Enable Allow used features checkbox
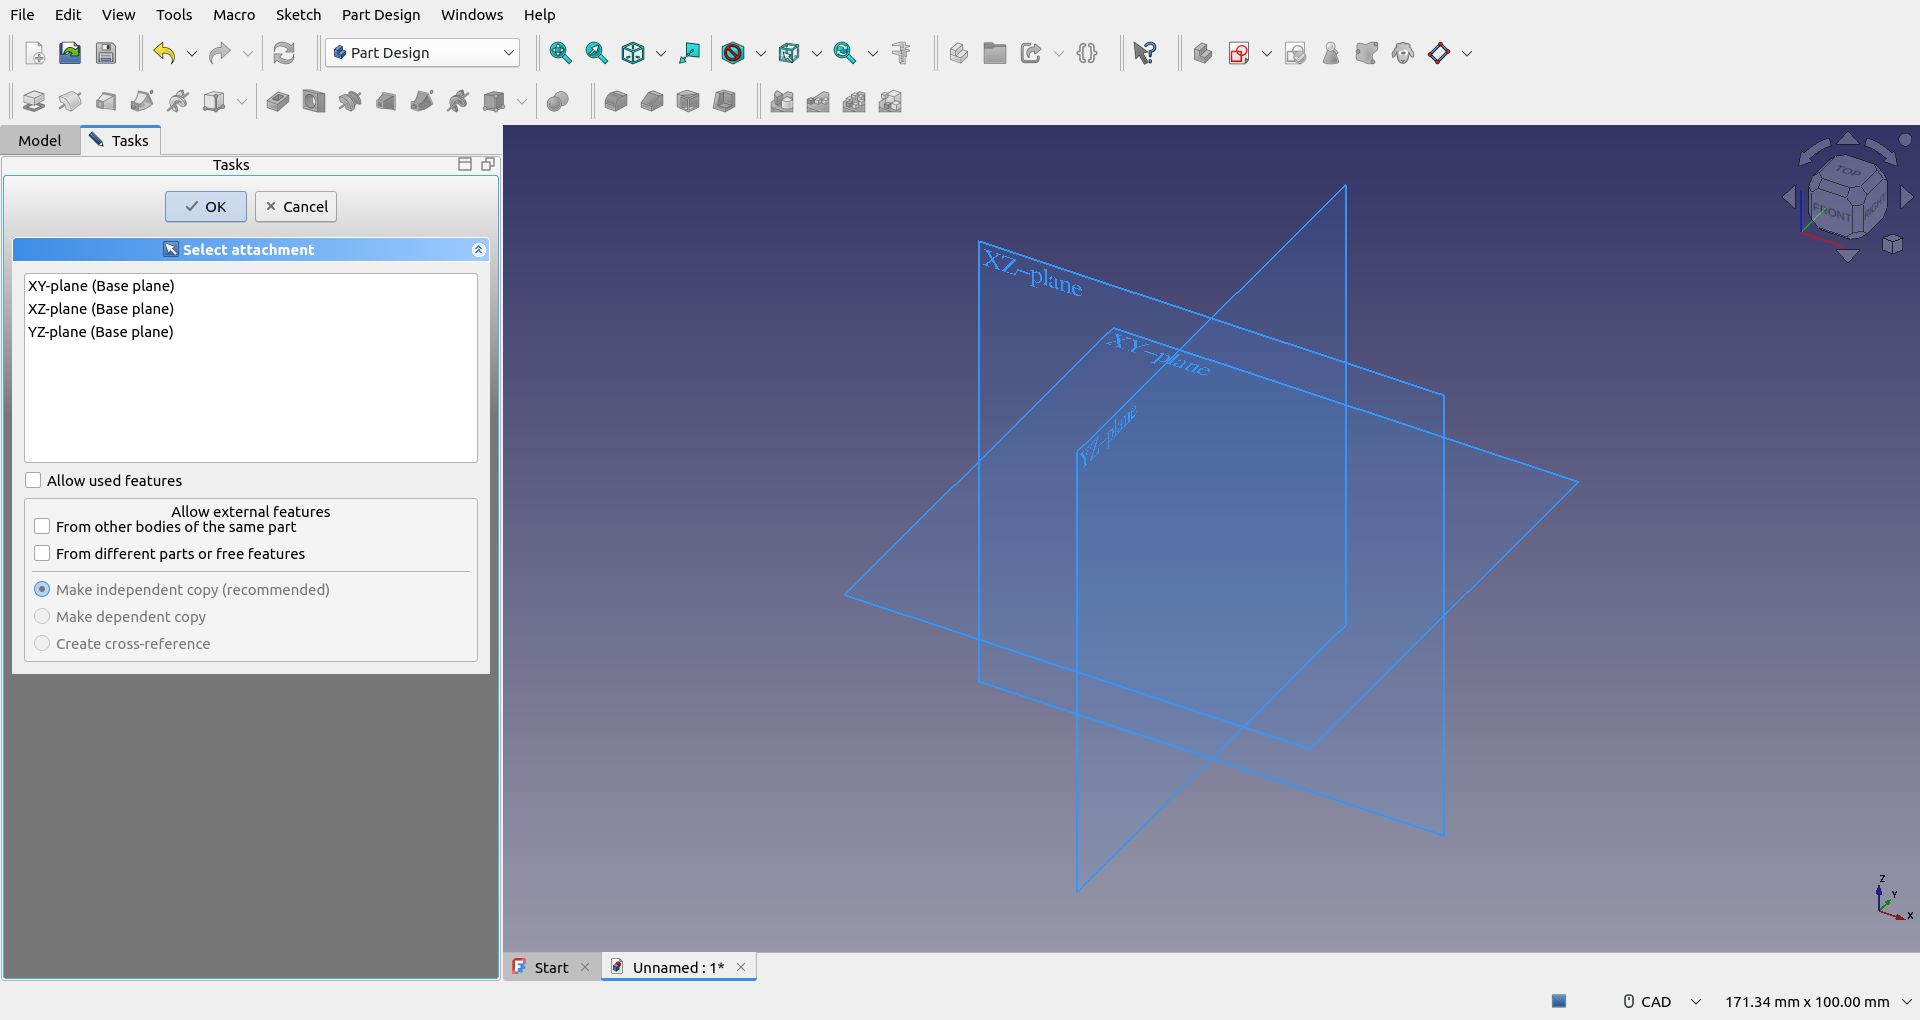 (x=33, y=481)
